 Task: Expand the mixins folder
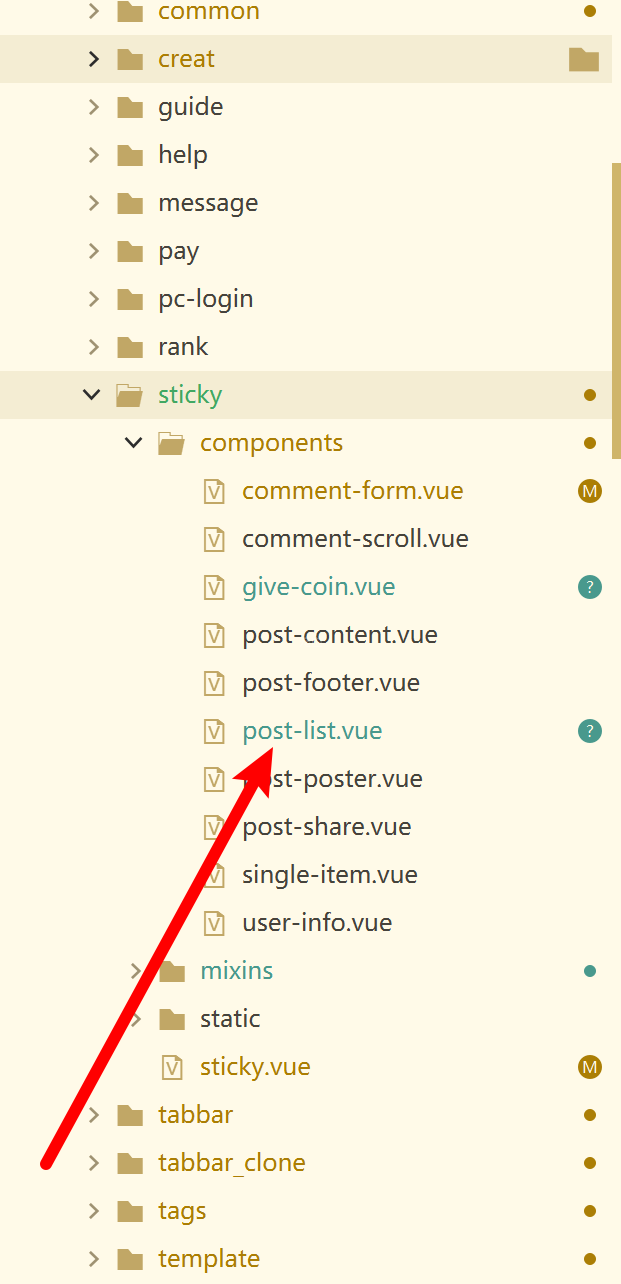tap(136, 971)
